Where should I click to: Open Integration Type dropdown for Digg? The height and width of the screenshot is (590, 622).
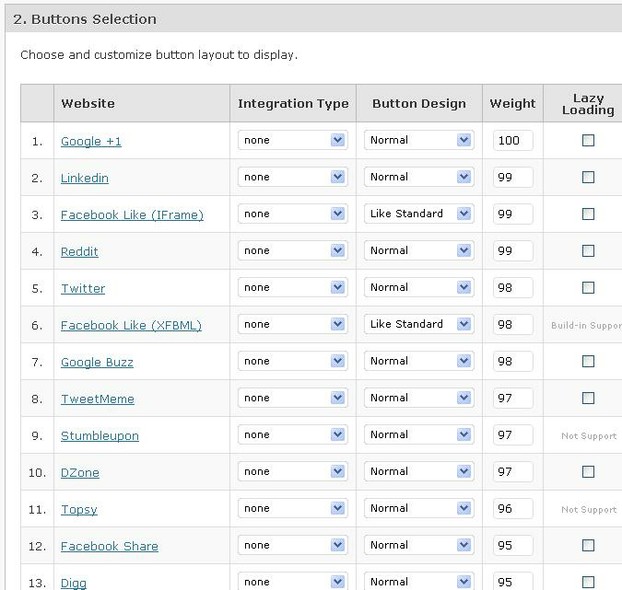click(293, 581)
